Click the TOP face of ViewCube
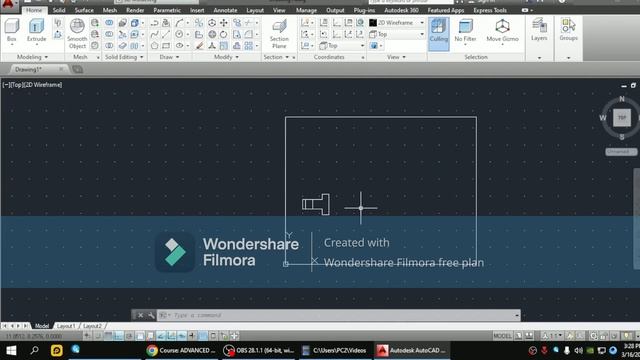The width and height of the screenshot is (640, 360). pyautogui.click(x=622, y=118)
